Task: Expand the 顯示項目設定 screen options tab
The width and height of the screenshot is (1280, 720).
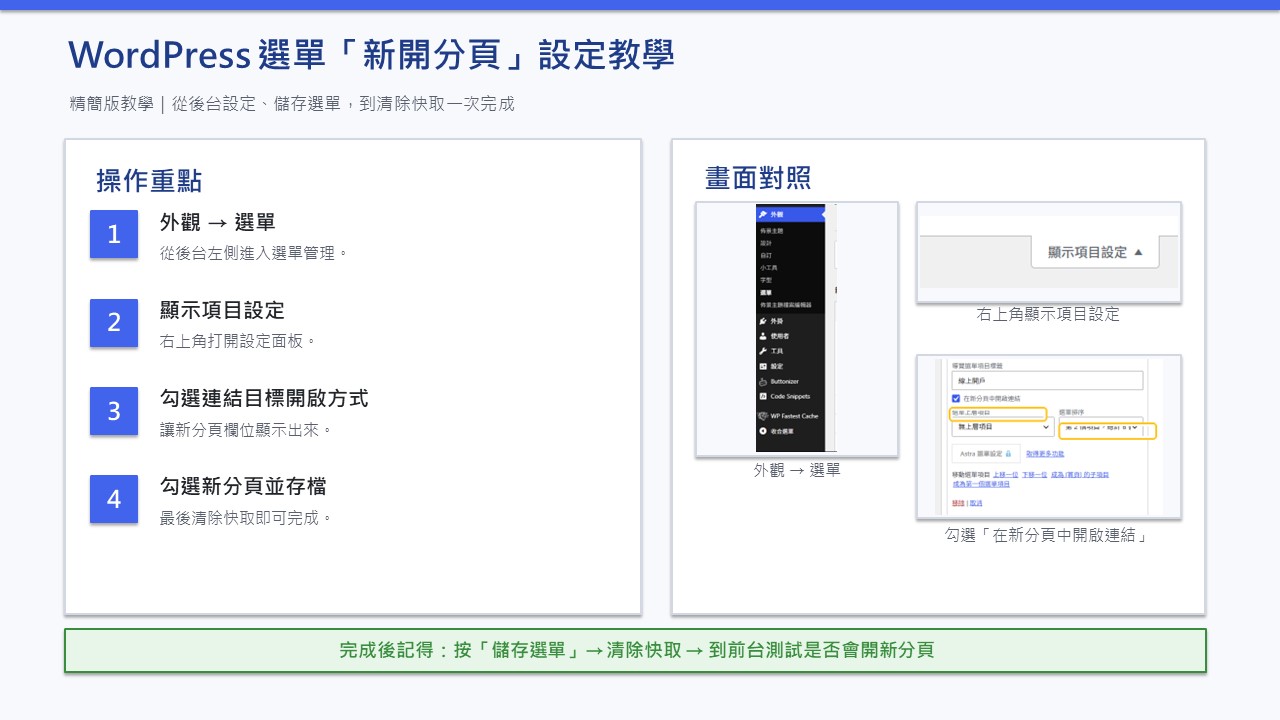Action: click(1095, 253)
